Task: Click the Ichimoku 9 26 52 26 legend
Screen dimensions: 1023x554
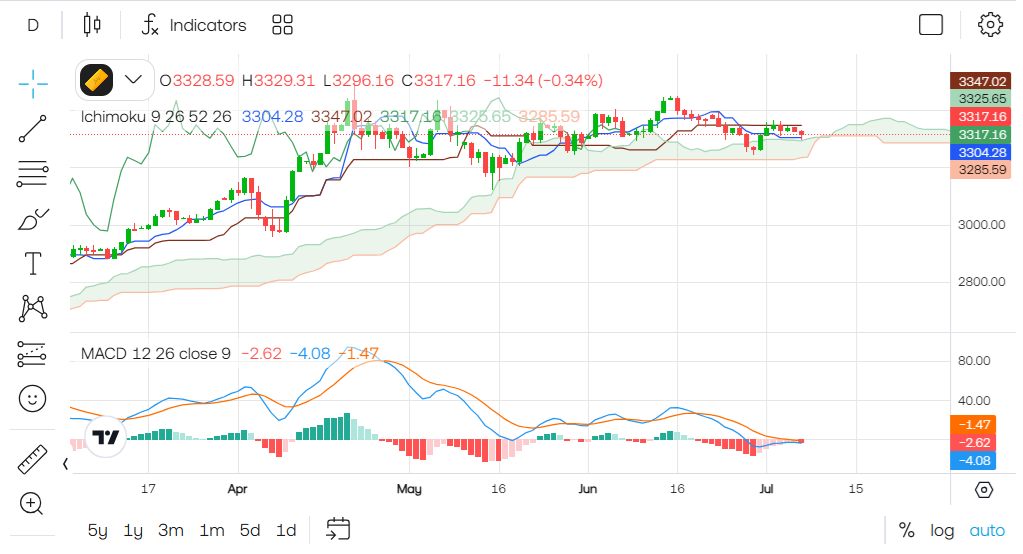Action: pyautogui.click(x=156, y=117)
